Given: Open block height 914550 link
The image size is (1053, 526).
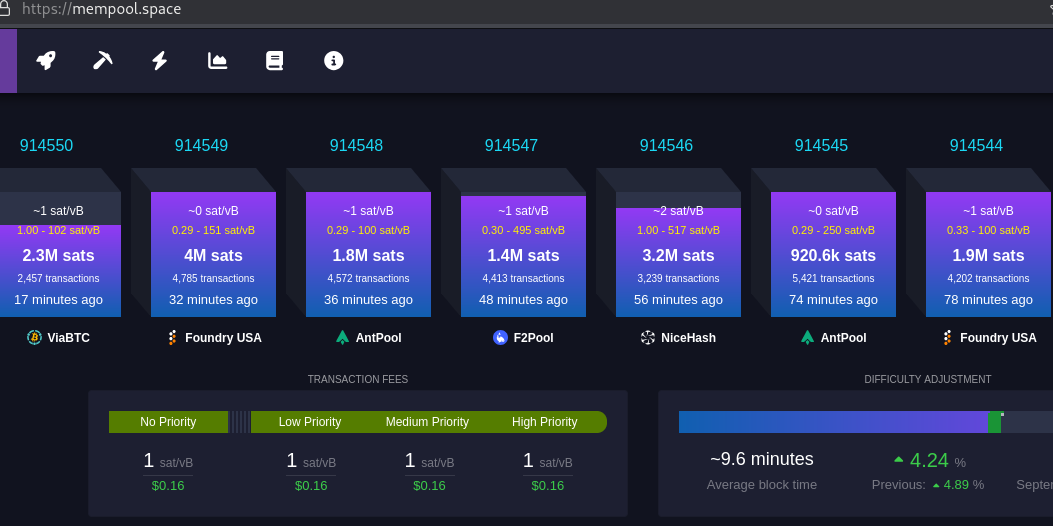Looking at the screenshot, I should [x=46, y=145].
